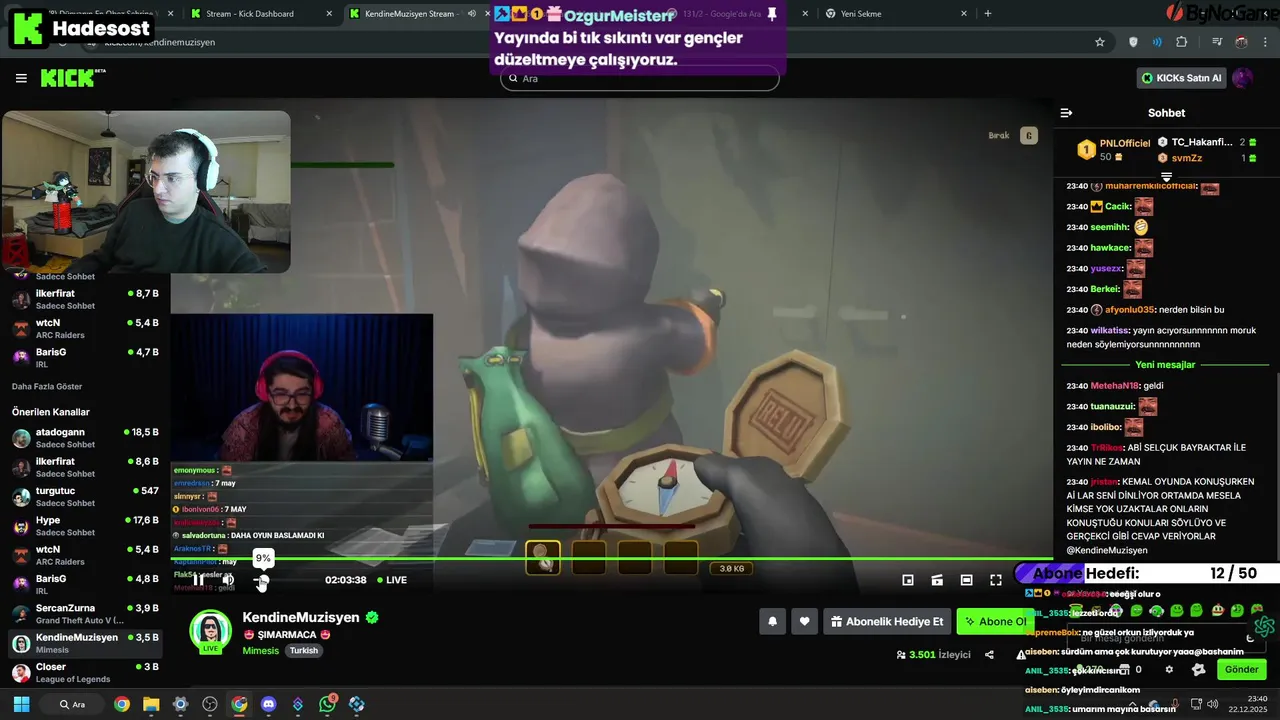Select KendineMuzisyen in sidebar list
1280x720 pixels.
pos(85,643)
